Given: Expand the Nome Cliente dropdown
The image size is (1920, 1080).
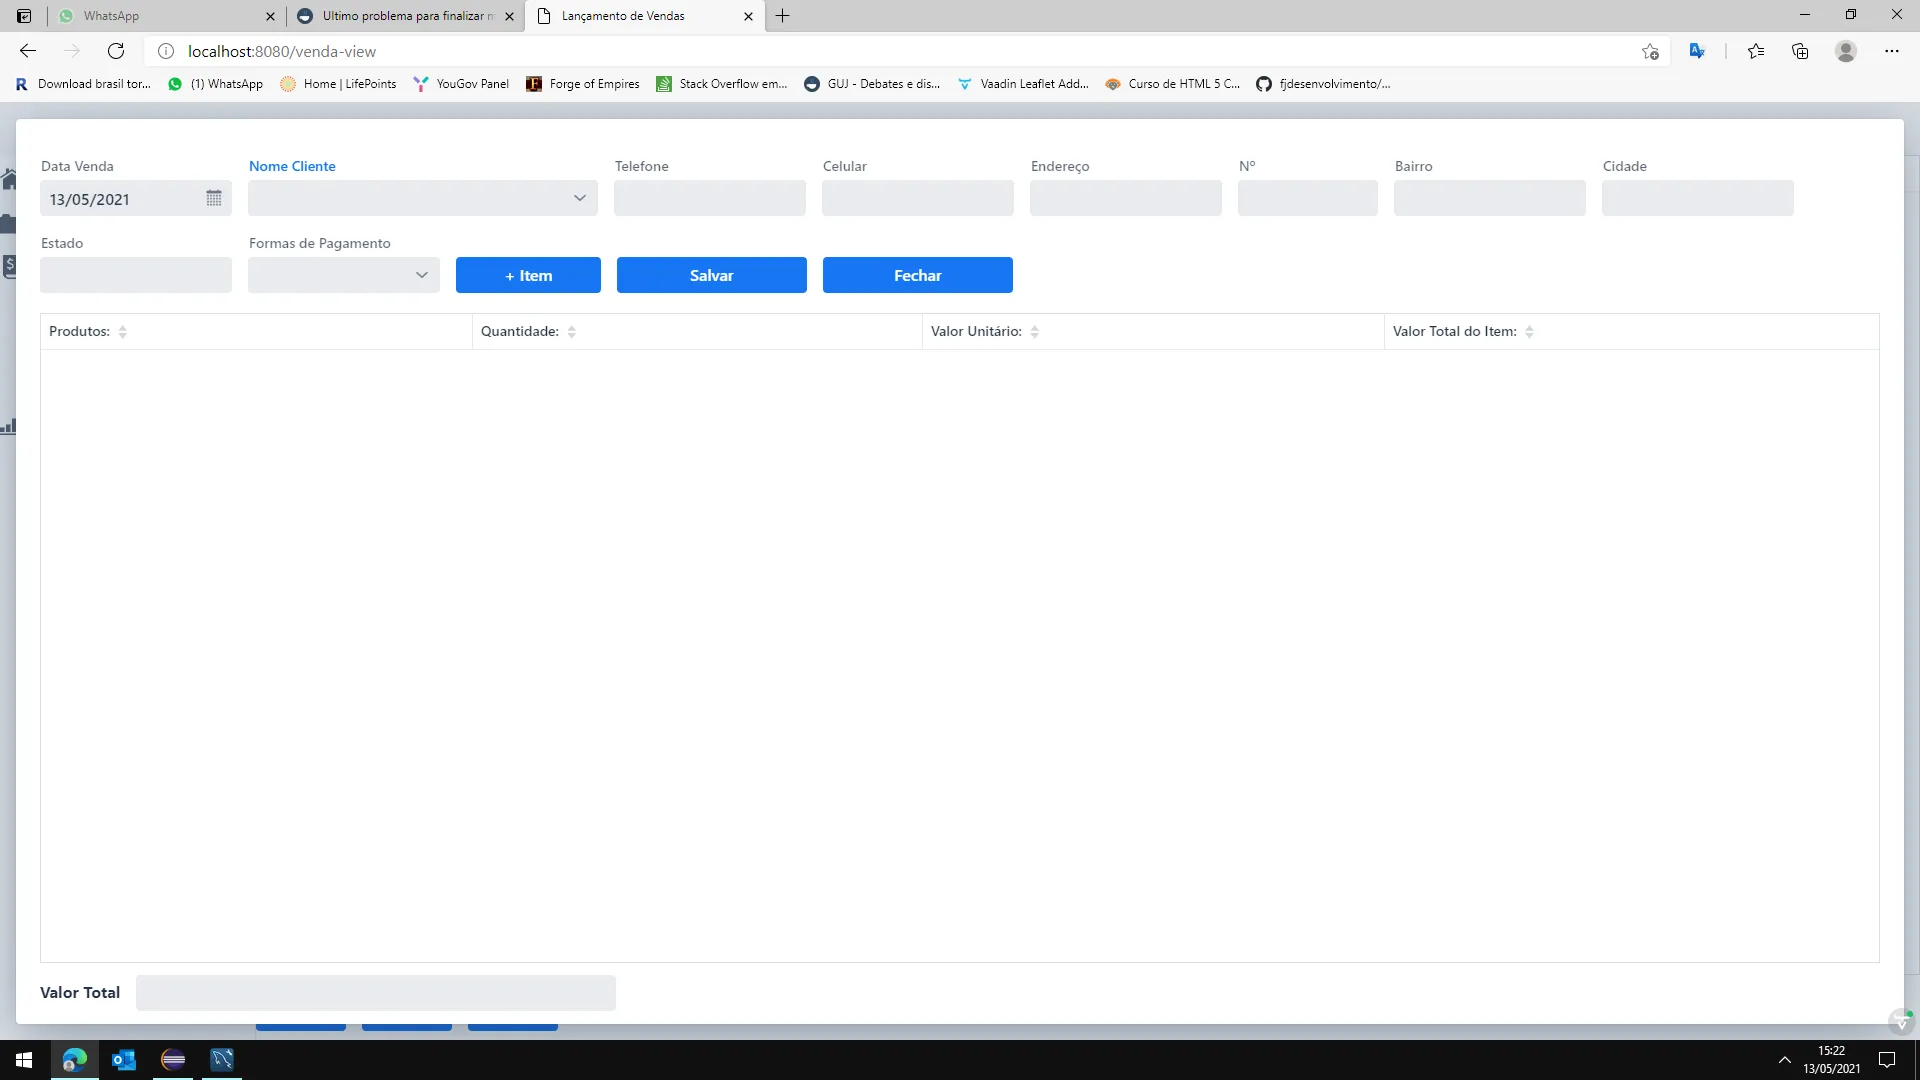Looking at the screenshot, I should (579, 198).
